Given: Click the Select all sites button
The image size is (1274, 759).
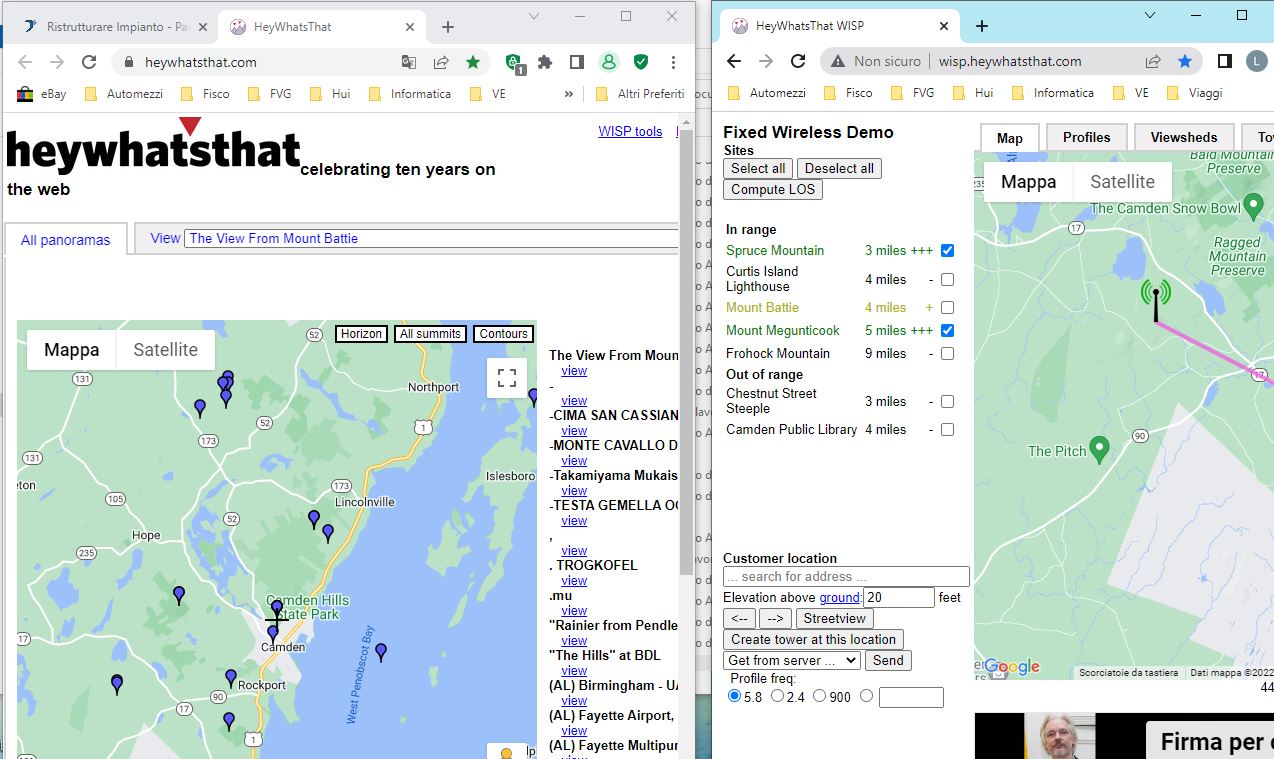Looking at the screenshot, I should click(x=758, y=168).
